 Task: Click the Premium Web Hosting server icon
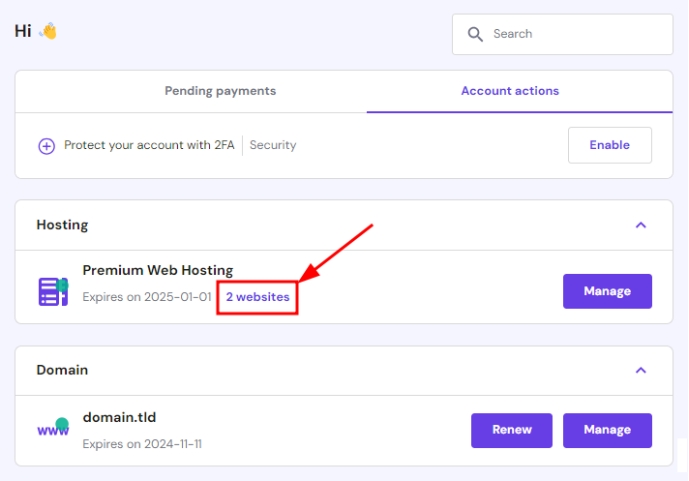tap(53, 291)
